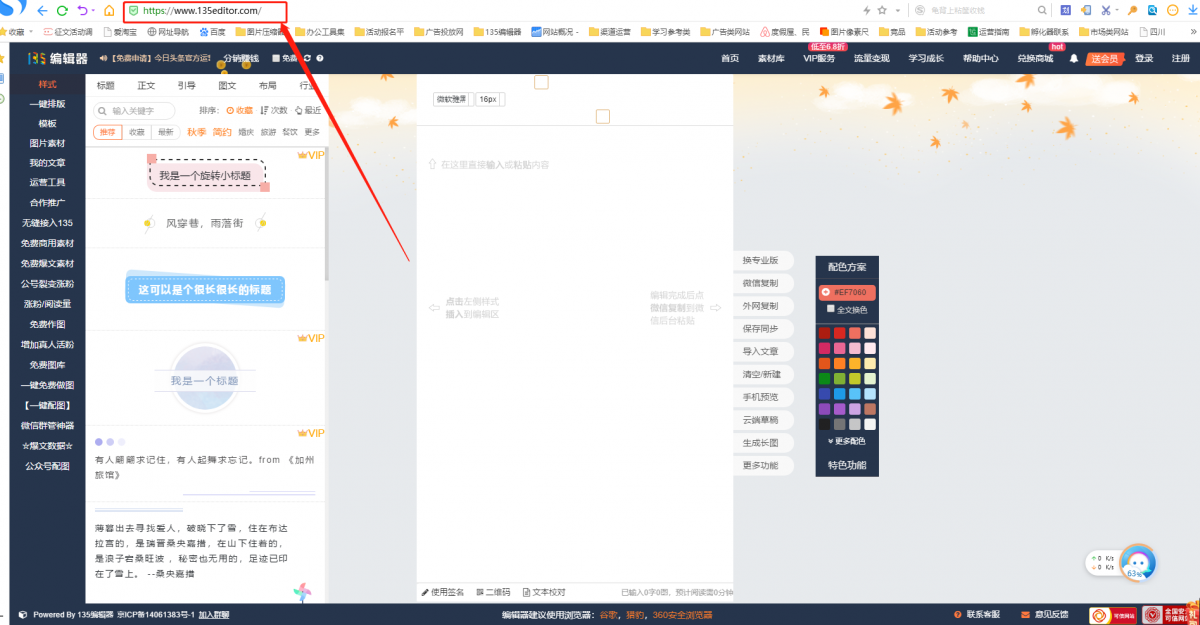
Task: Sort styles by 收藏
Action: [x=240, y=111]
